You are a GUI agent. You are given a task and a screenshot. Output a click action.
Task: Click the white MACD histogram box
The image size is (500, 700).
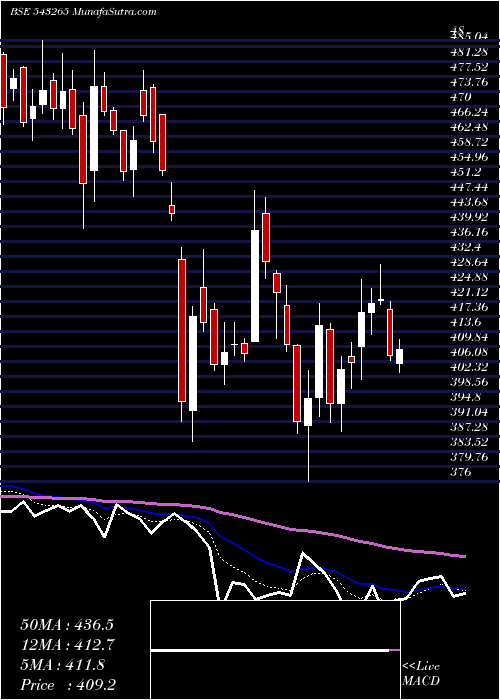tap(275, 650)
